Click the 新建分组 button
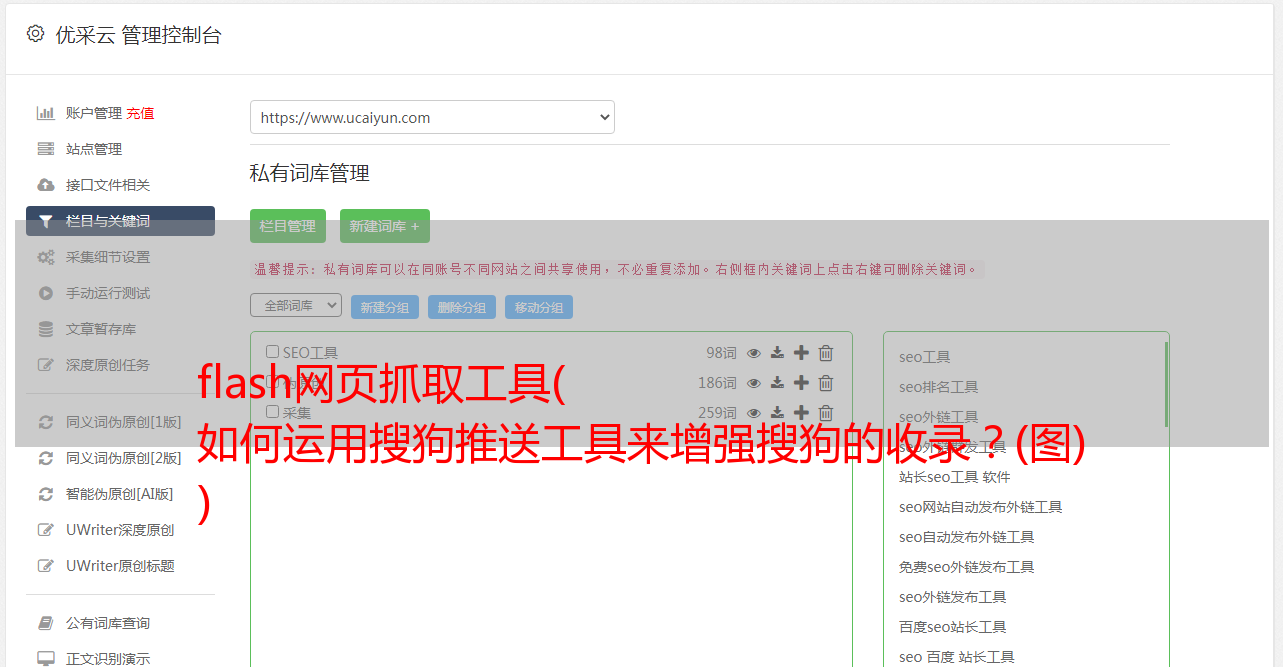 (385, 307)
